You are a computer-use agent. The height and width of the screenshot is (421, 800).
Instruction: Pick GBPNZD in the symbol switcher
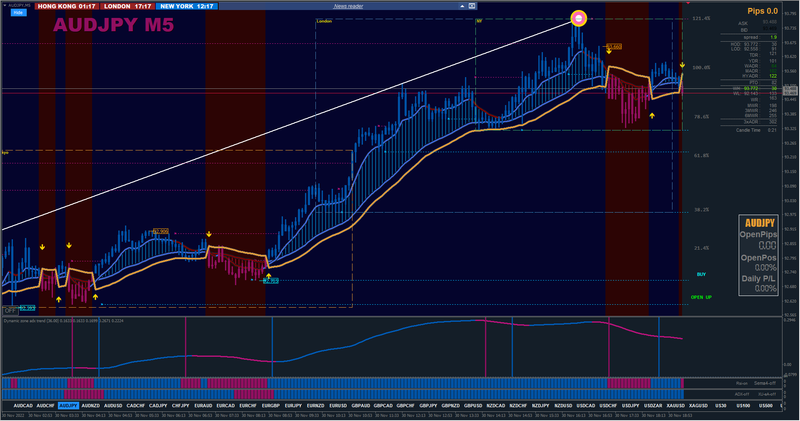pyautogui.click(x=451, y=406)
